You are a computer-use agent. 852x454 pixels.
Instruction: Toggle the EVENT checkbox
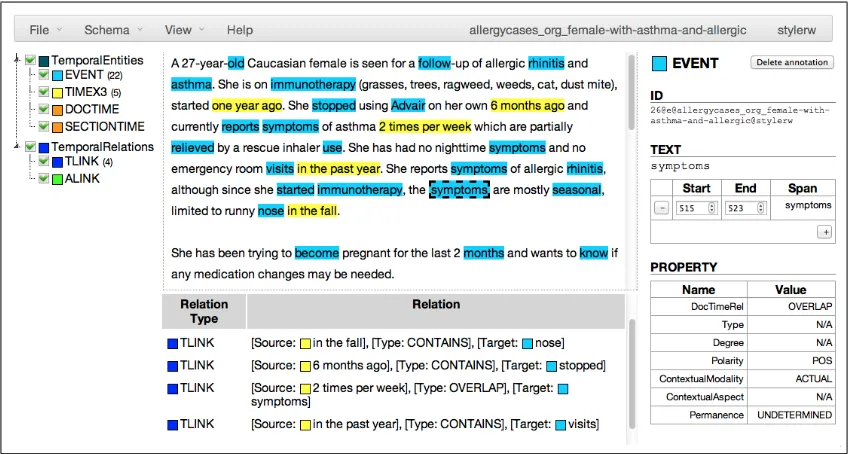[44, 75]
